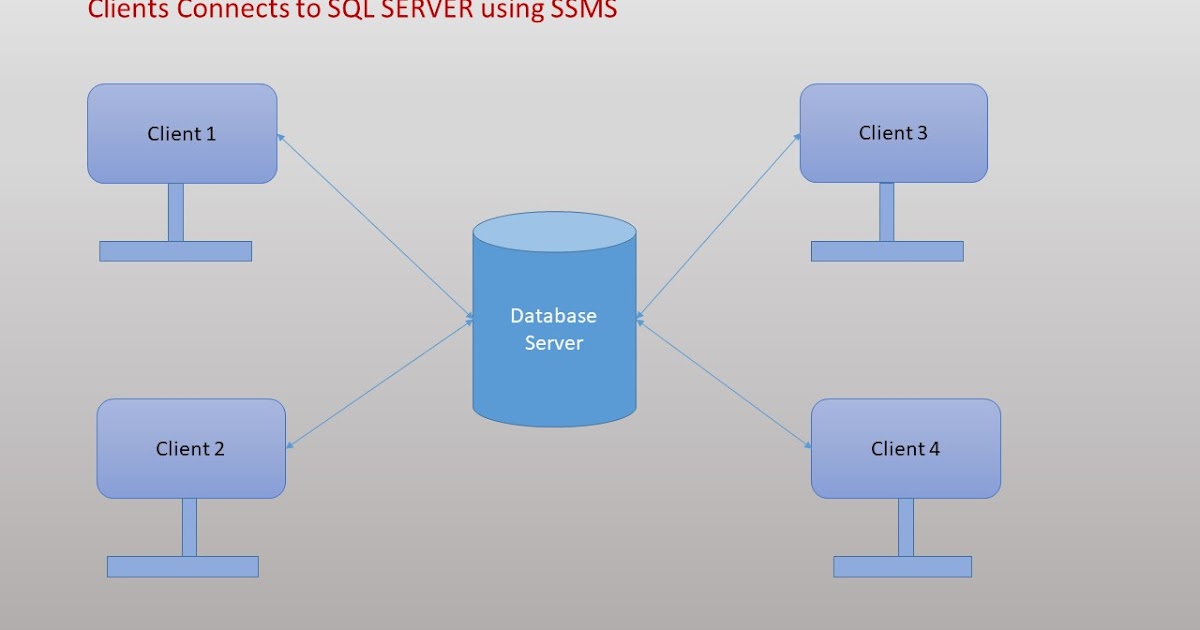The height and width of the screenshot is (630, 1200).
Task: Select the top ellipse of the database cylinder
Action: tap(554, 232)
